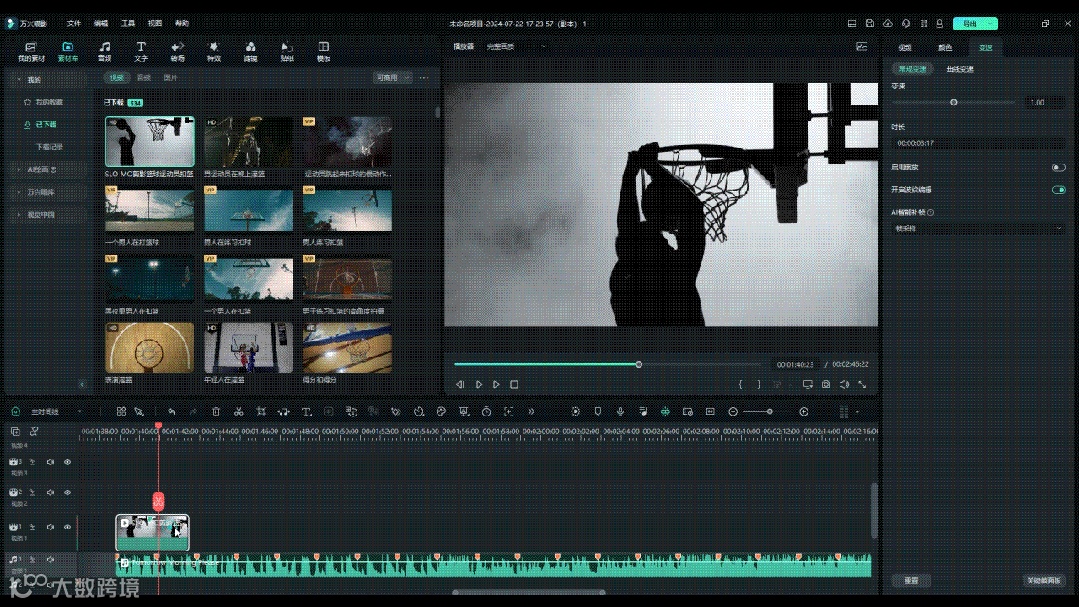The image size is (1079, 607).
Task: Click the scissors split icon in timeline toolbar
Action: point(239,411)
